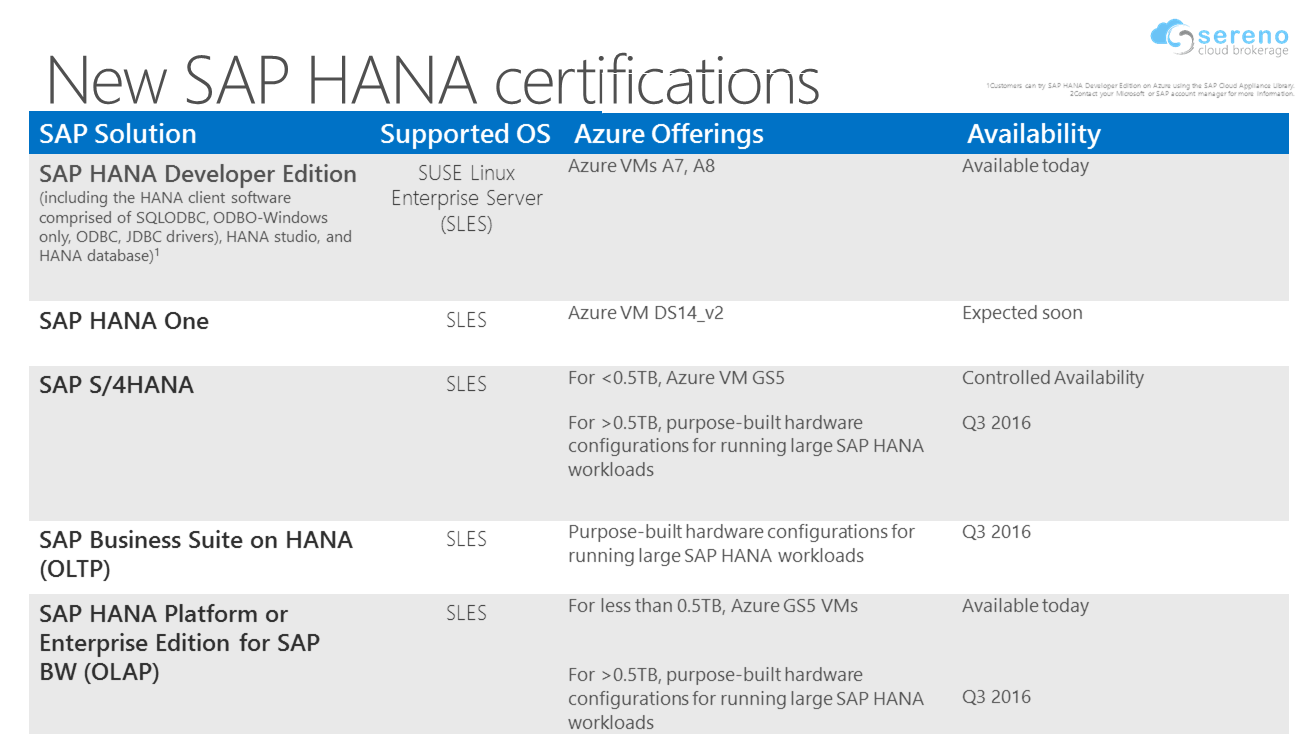The image size is (1306, 734).
Task: Click the 'Supported OS' column header
Action: tap(465, 134)
